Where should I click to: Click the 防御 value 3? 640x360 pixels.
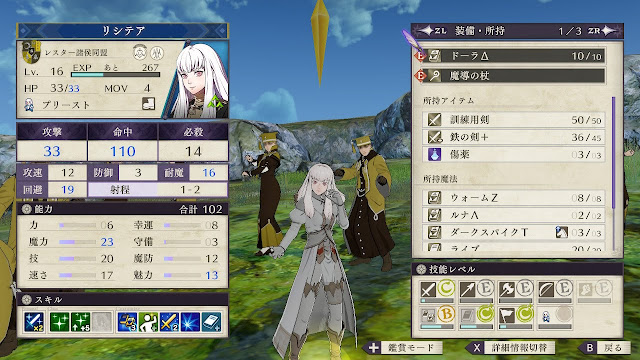[x=138, y=173]
